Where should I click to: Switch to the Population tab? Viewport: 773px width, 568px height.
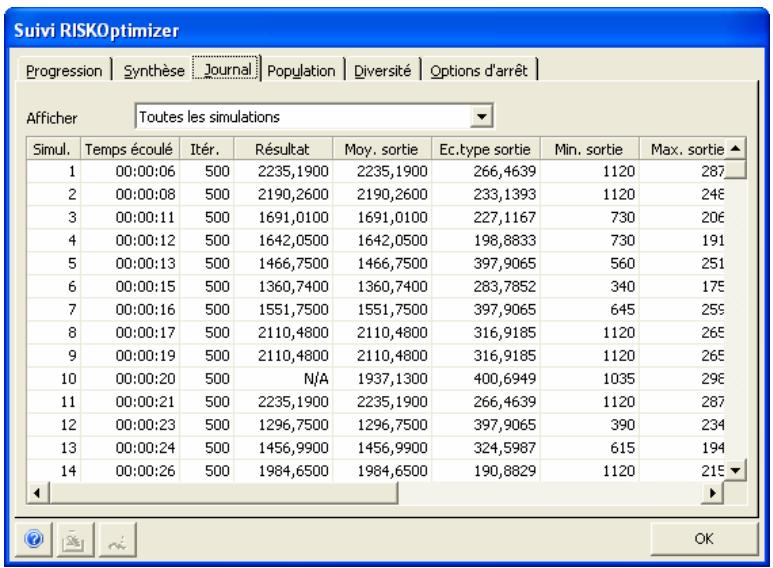click(301, 71)
